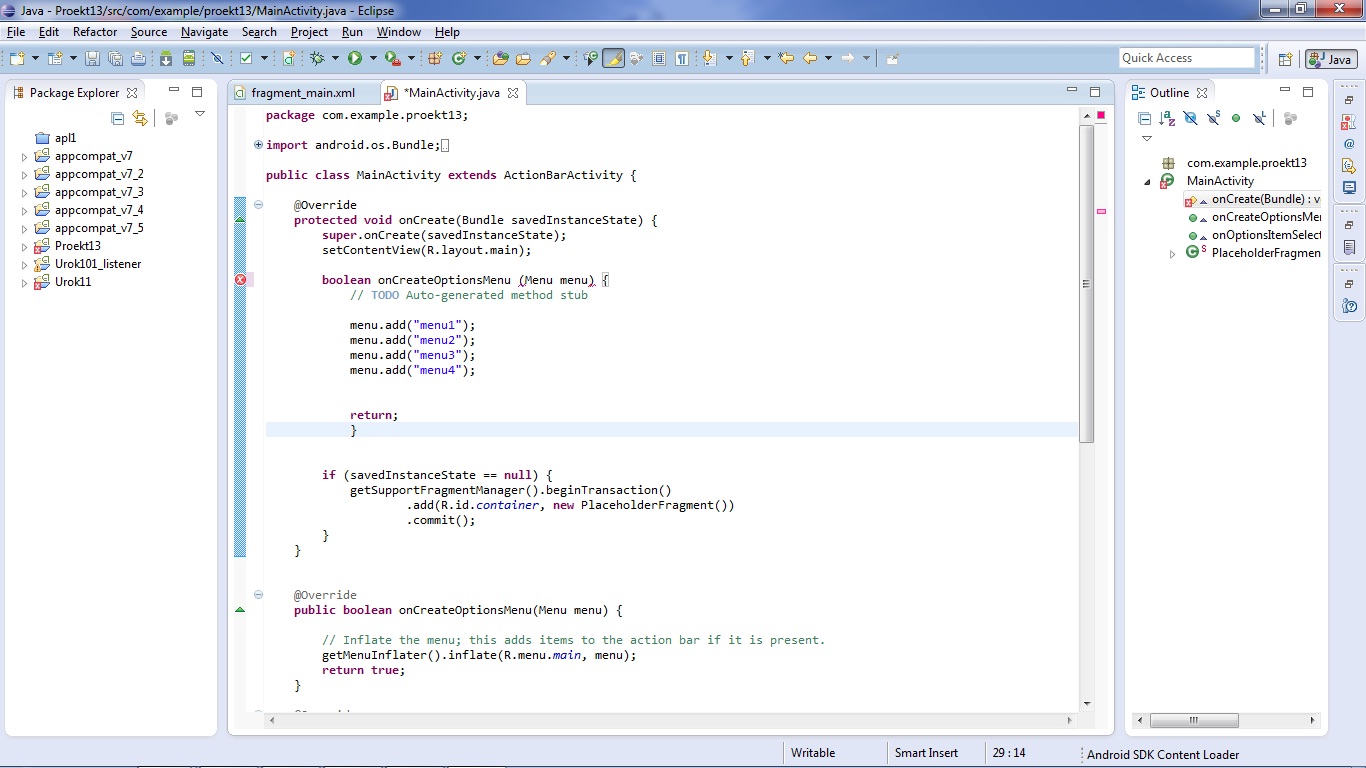Click into the Quick Access field
Image resolution: width=1366 pixels, height=768 pixels.
tap(1186, 58)
